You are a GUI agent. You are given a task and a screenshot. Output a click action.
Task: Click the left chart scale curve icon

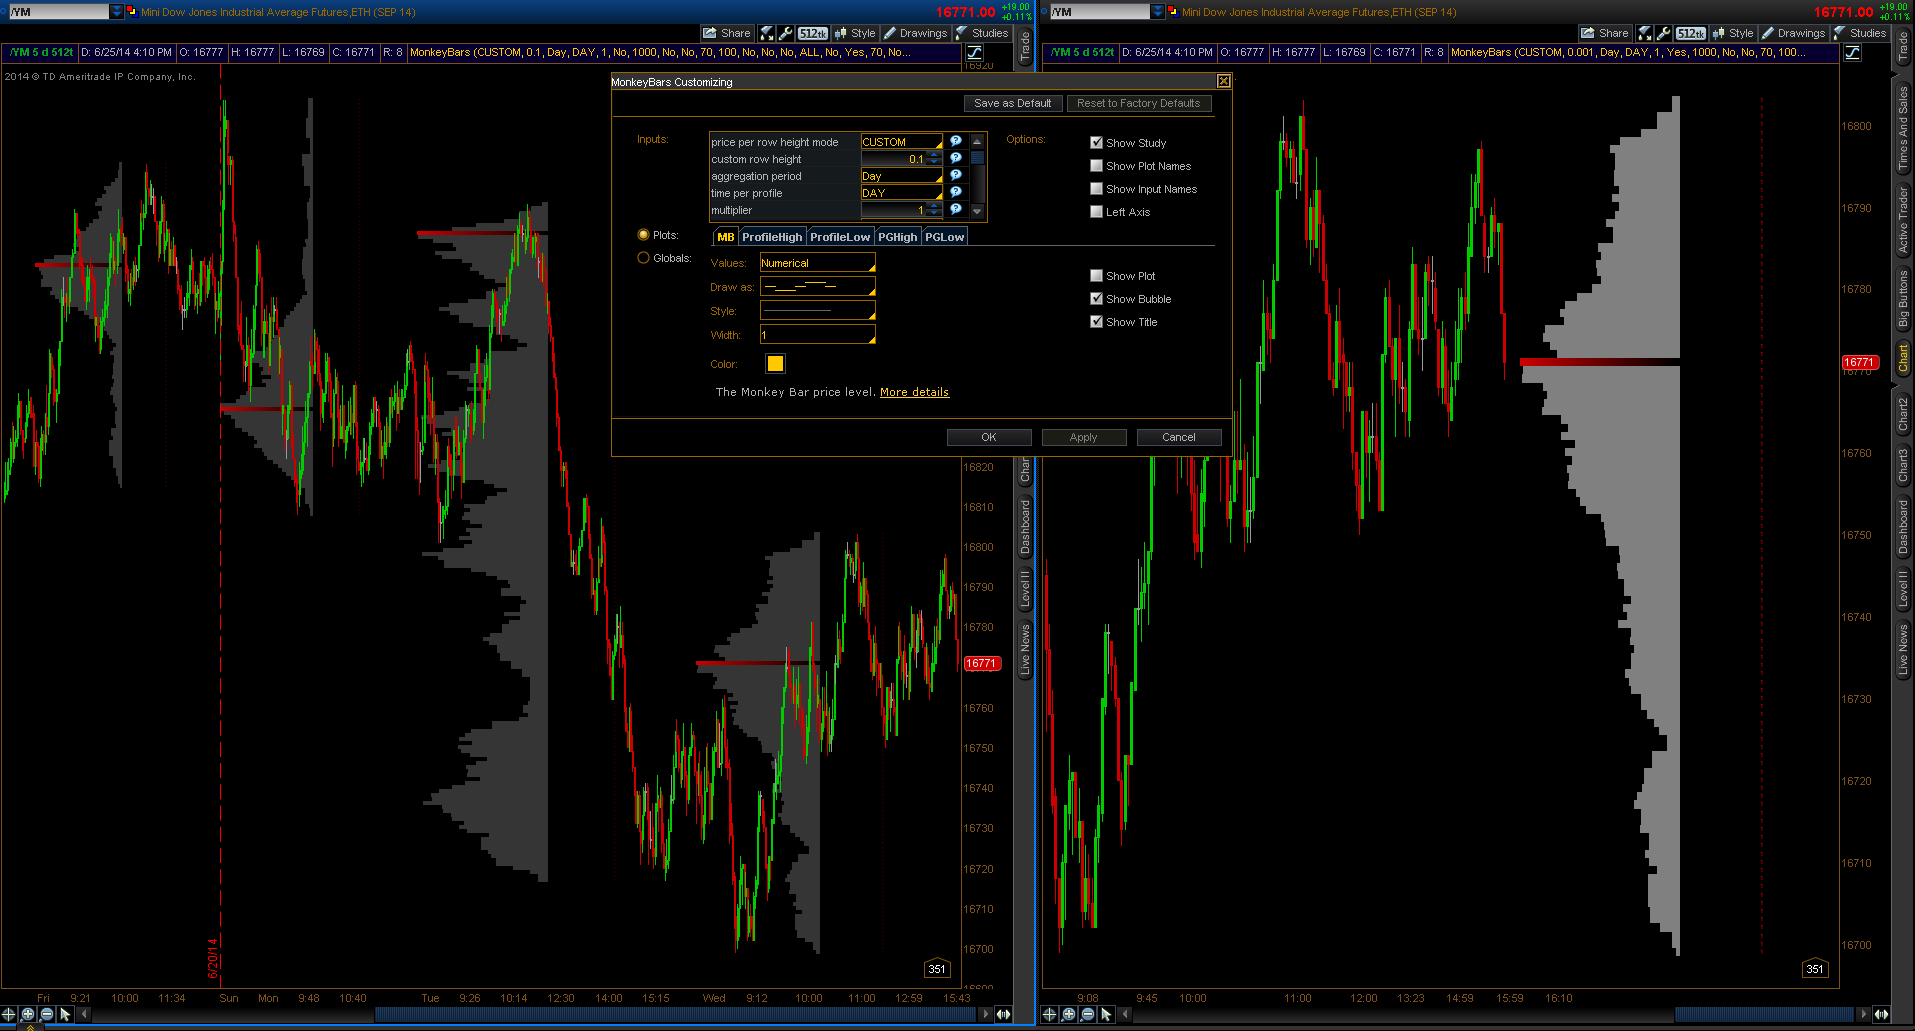(974, 52)
